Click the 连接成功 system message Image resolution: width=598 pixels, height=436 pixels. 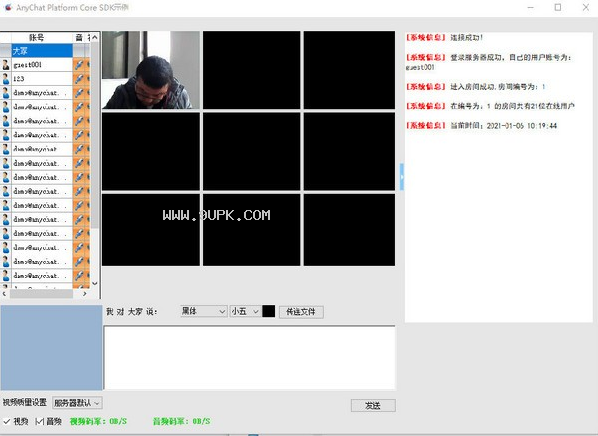(444, 37)
